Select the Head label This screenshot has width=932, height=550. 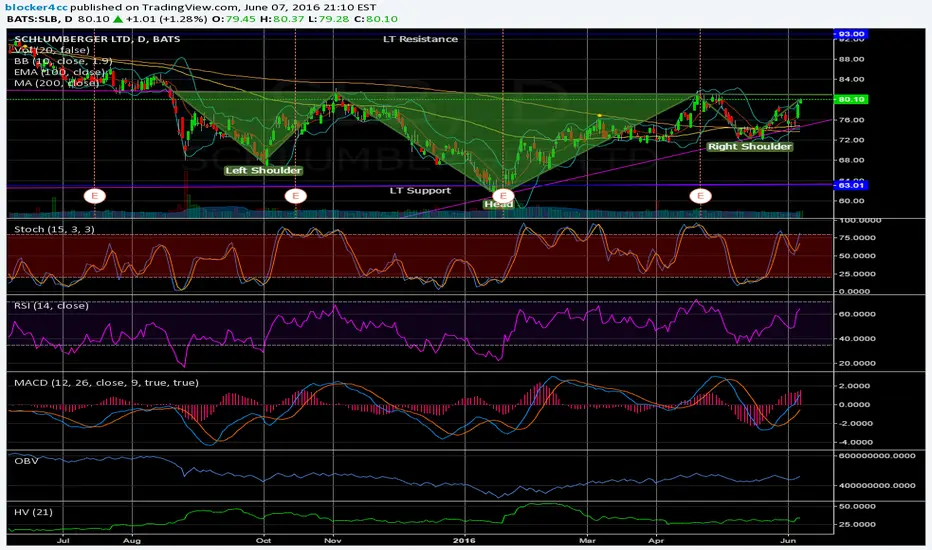[x=498, y=204]
